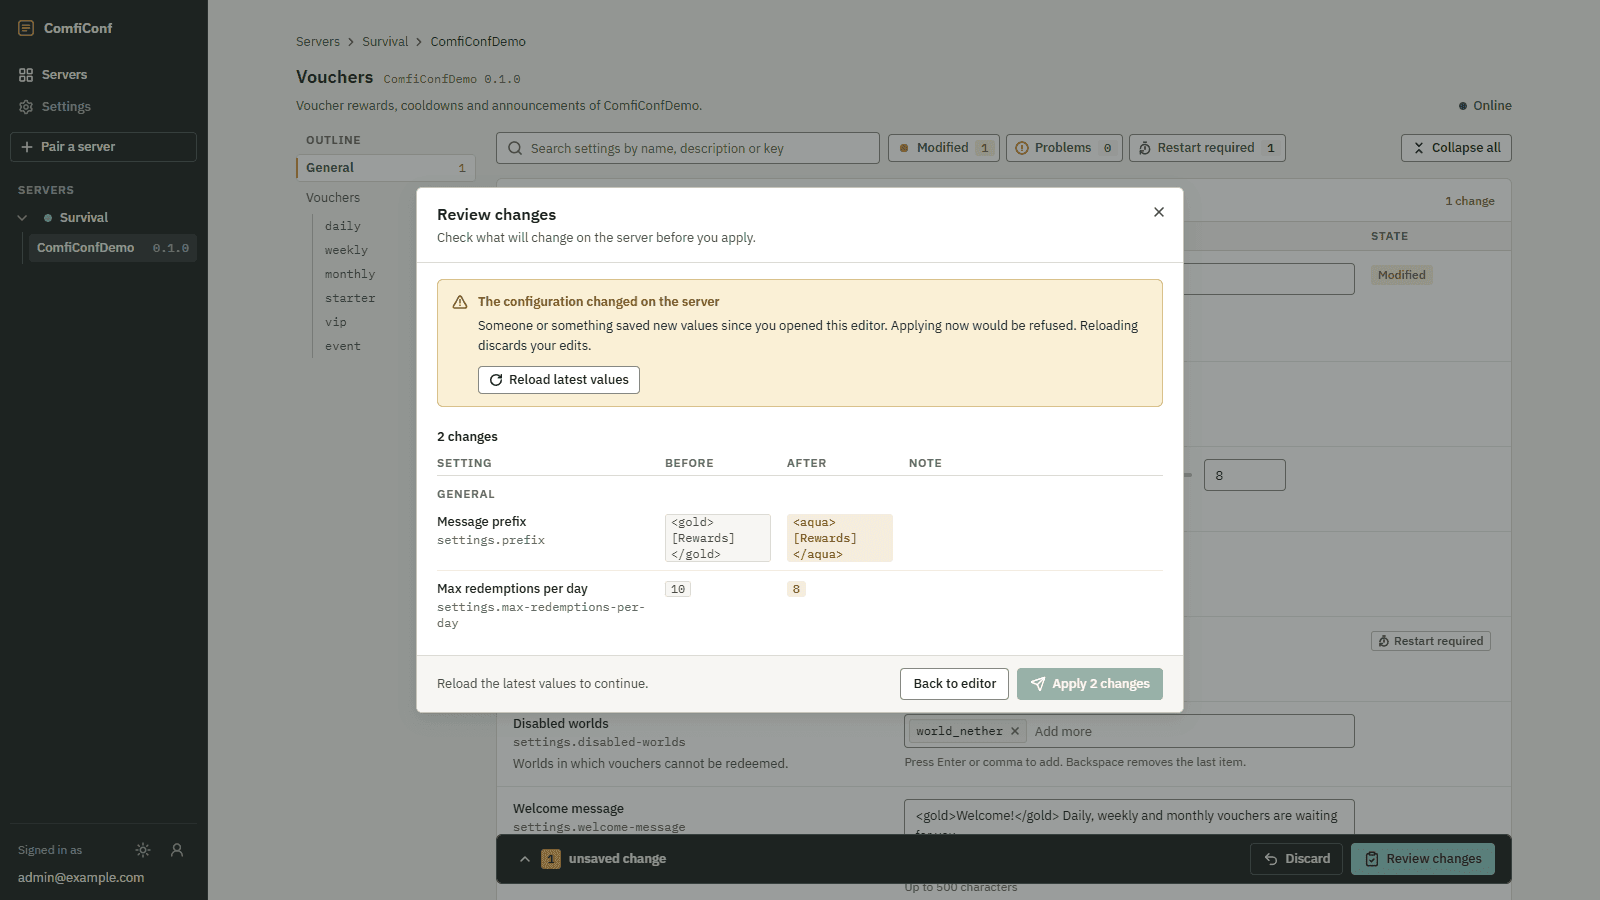Click Servers breadcrumb link
Image resolution: width=1600 pixels, height=900 pixels.
pyautogui.click(x=318, y=42)
